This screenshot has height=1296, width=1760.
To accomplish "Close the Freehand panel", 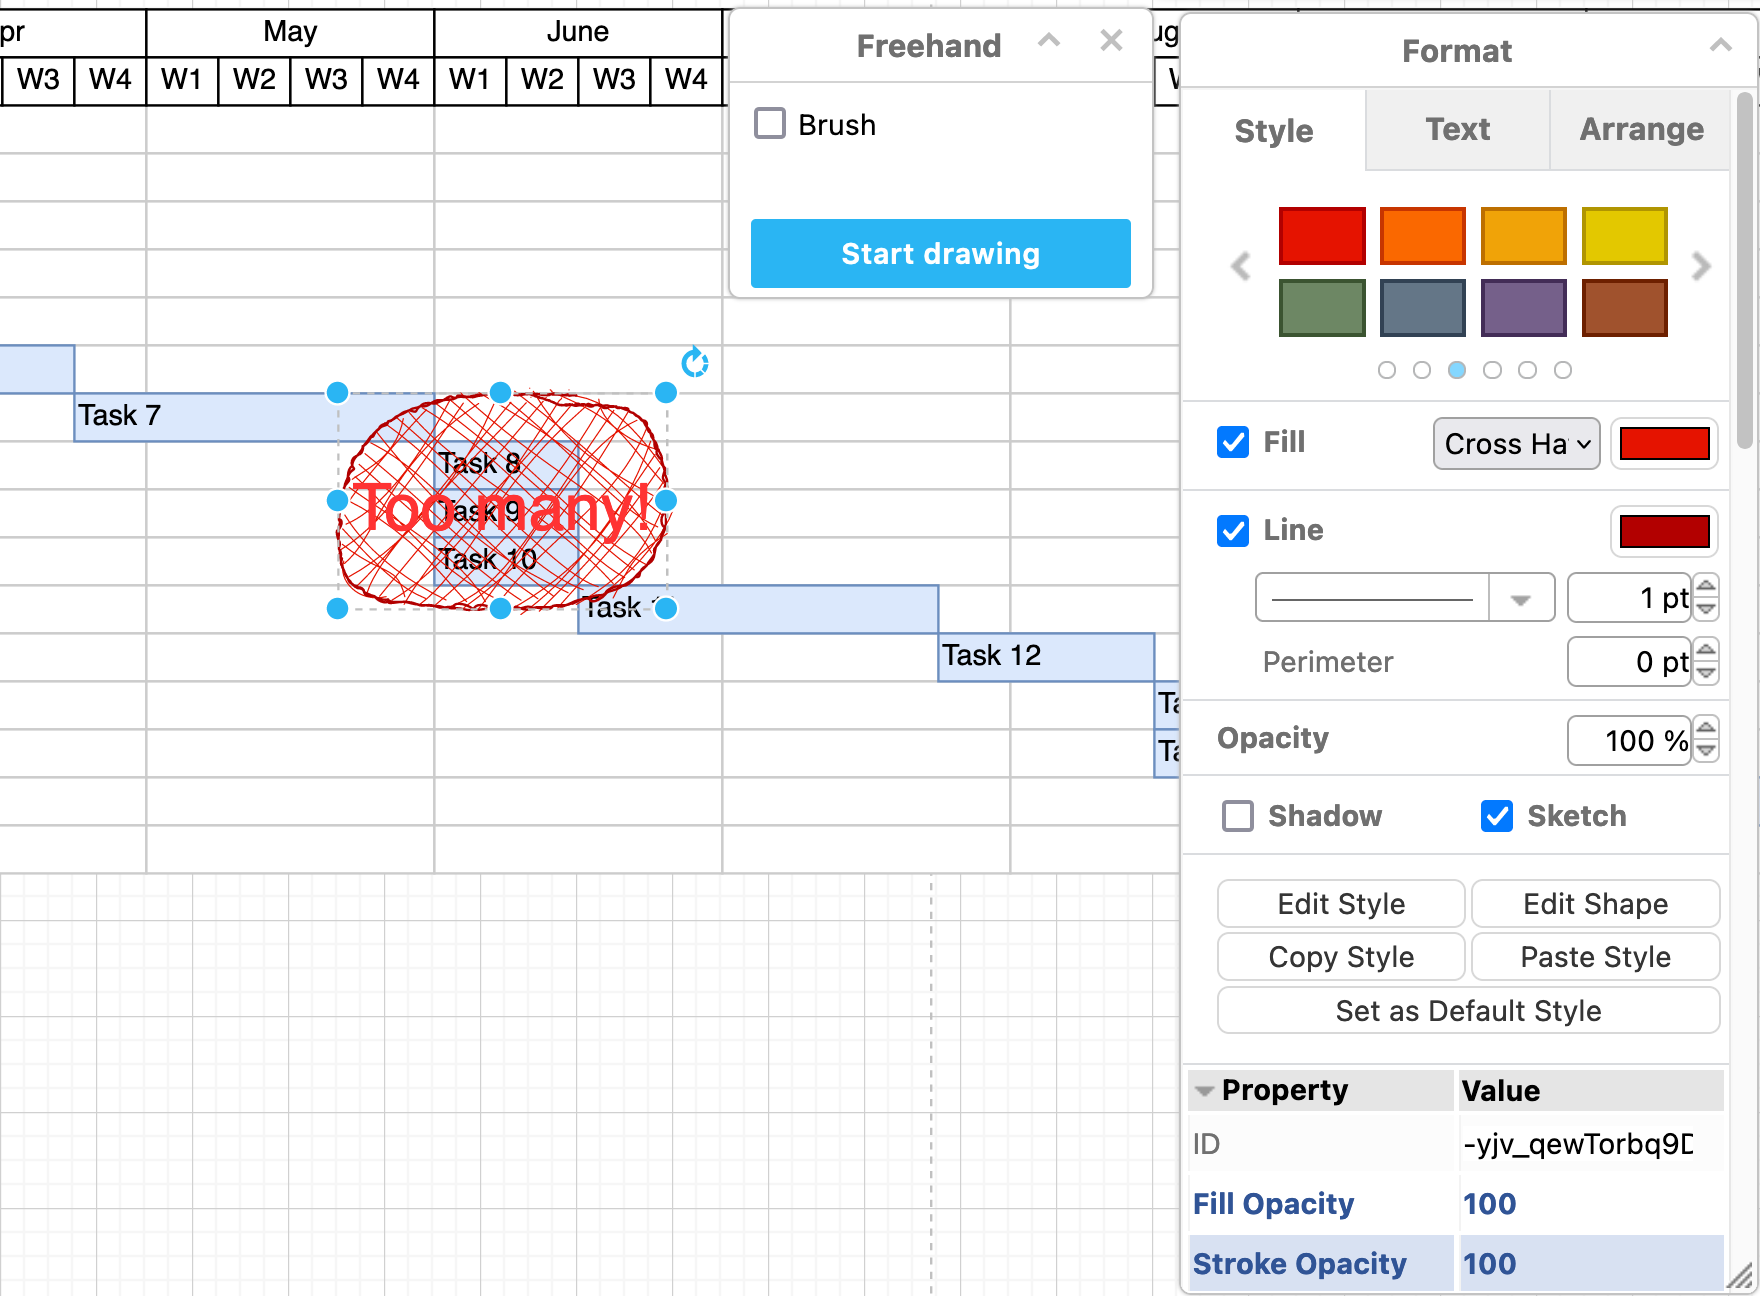I will (x=1110, y=41).
